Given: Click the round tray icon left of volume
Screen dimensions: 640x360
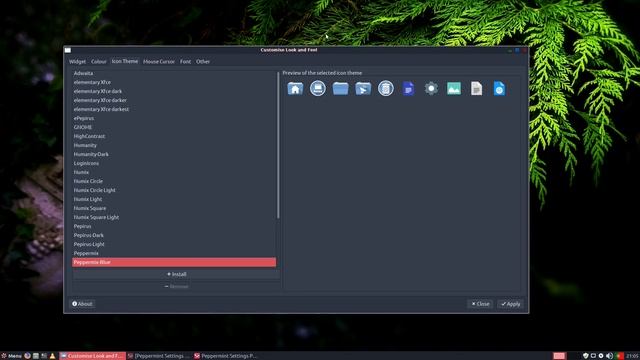Looking at the screenshot, I should 601,356.
